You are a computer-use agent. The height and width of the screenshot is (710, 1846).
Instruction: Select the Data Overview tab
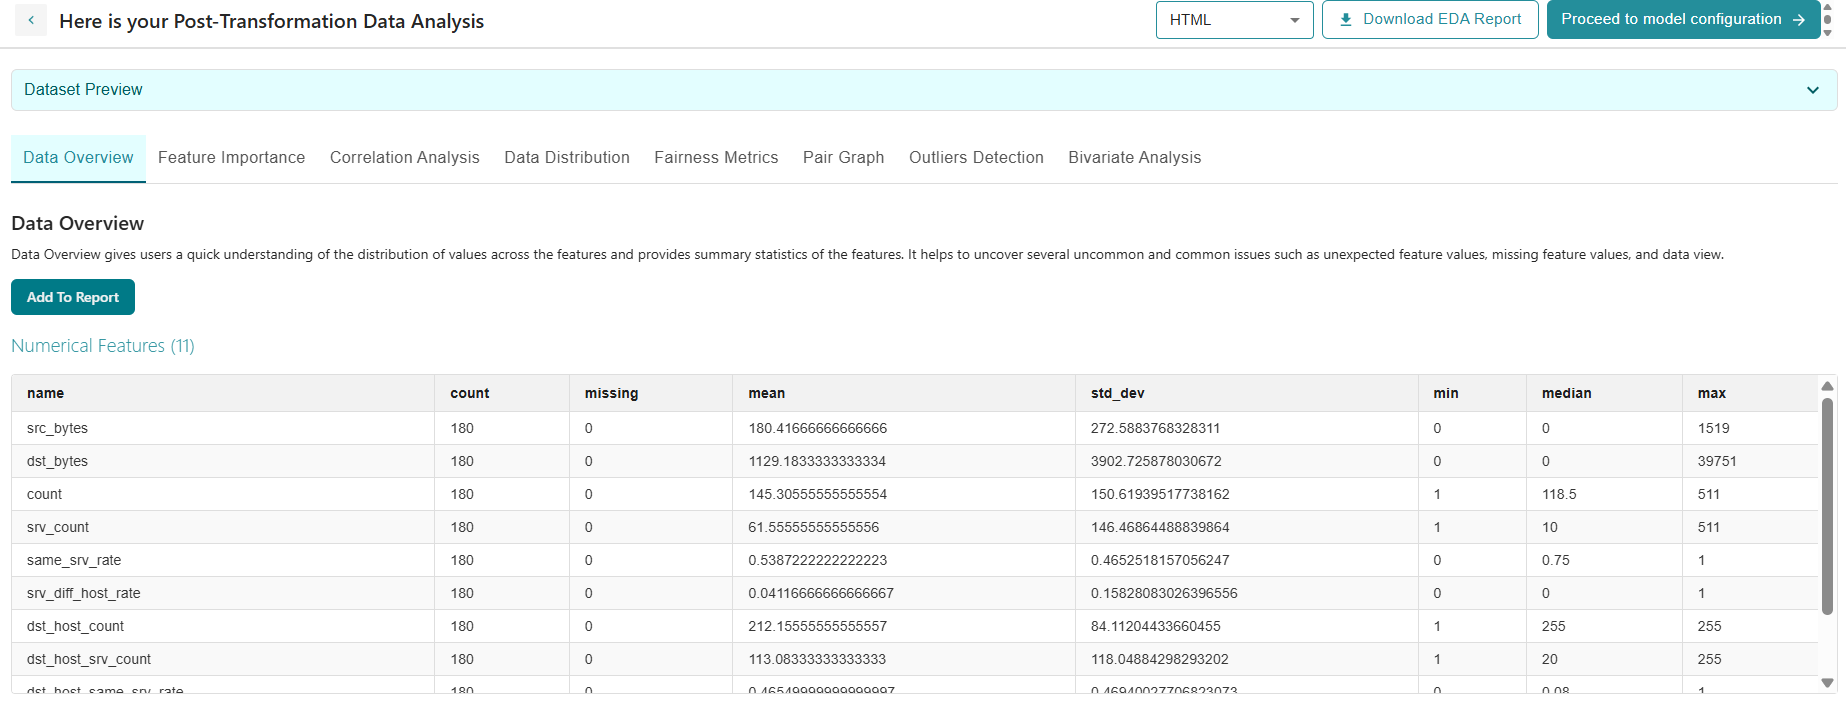78,158
